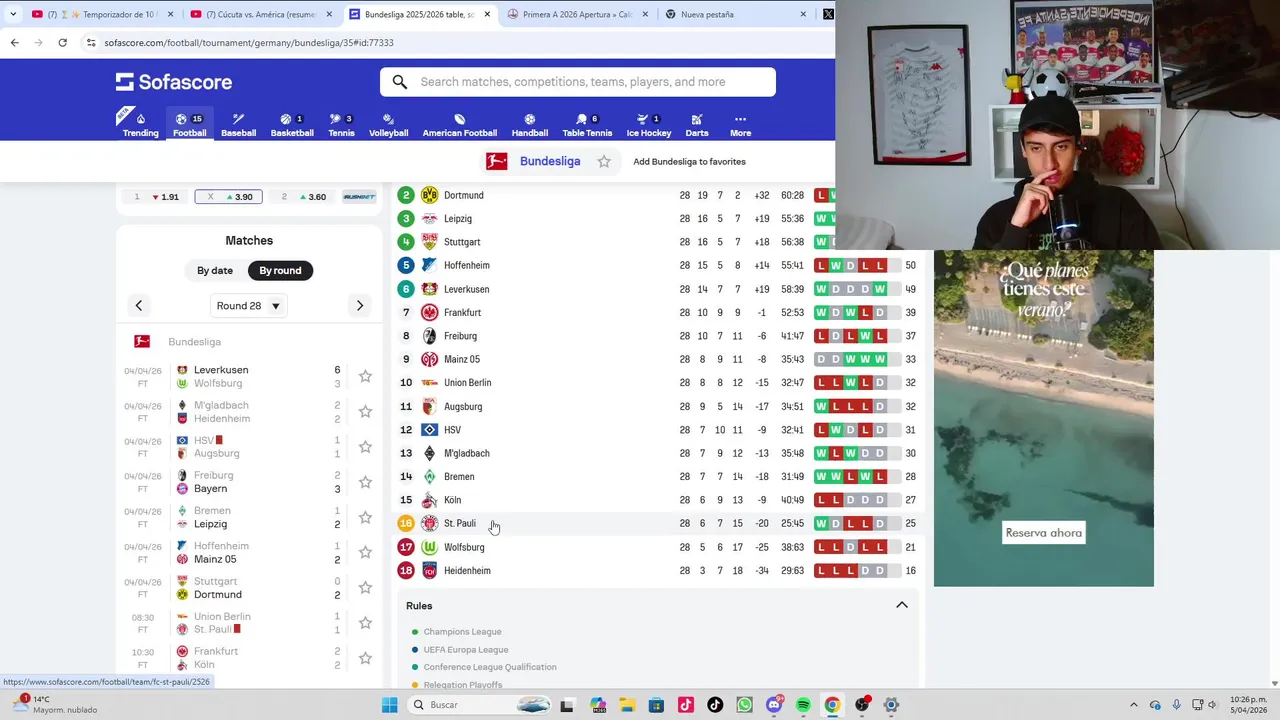This screenshot has height=720, width=1280.
Task: Click Add Bundesliga to favorites text
Action: [689, 161]
